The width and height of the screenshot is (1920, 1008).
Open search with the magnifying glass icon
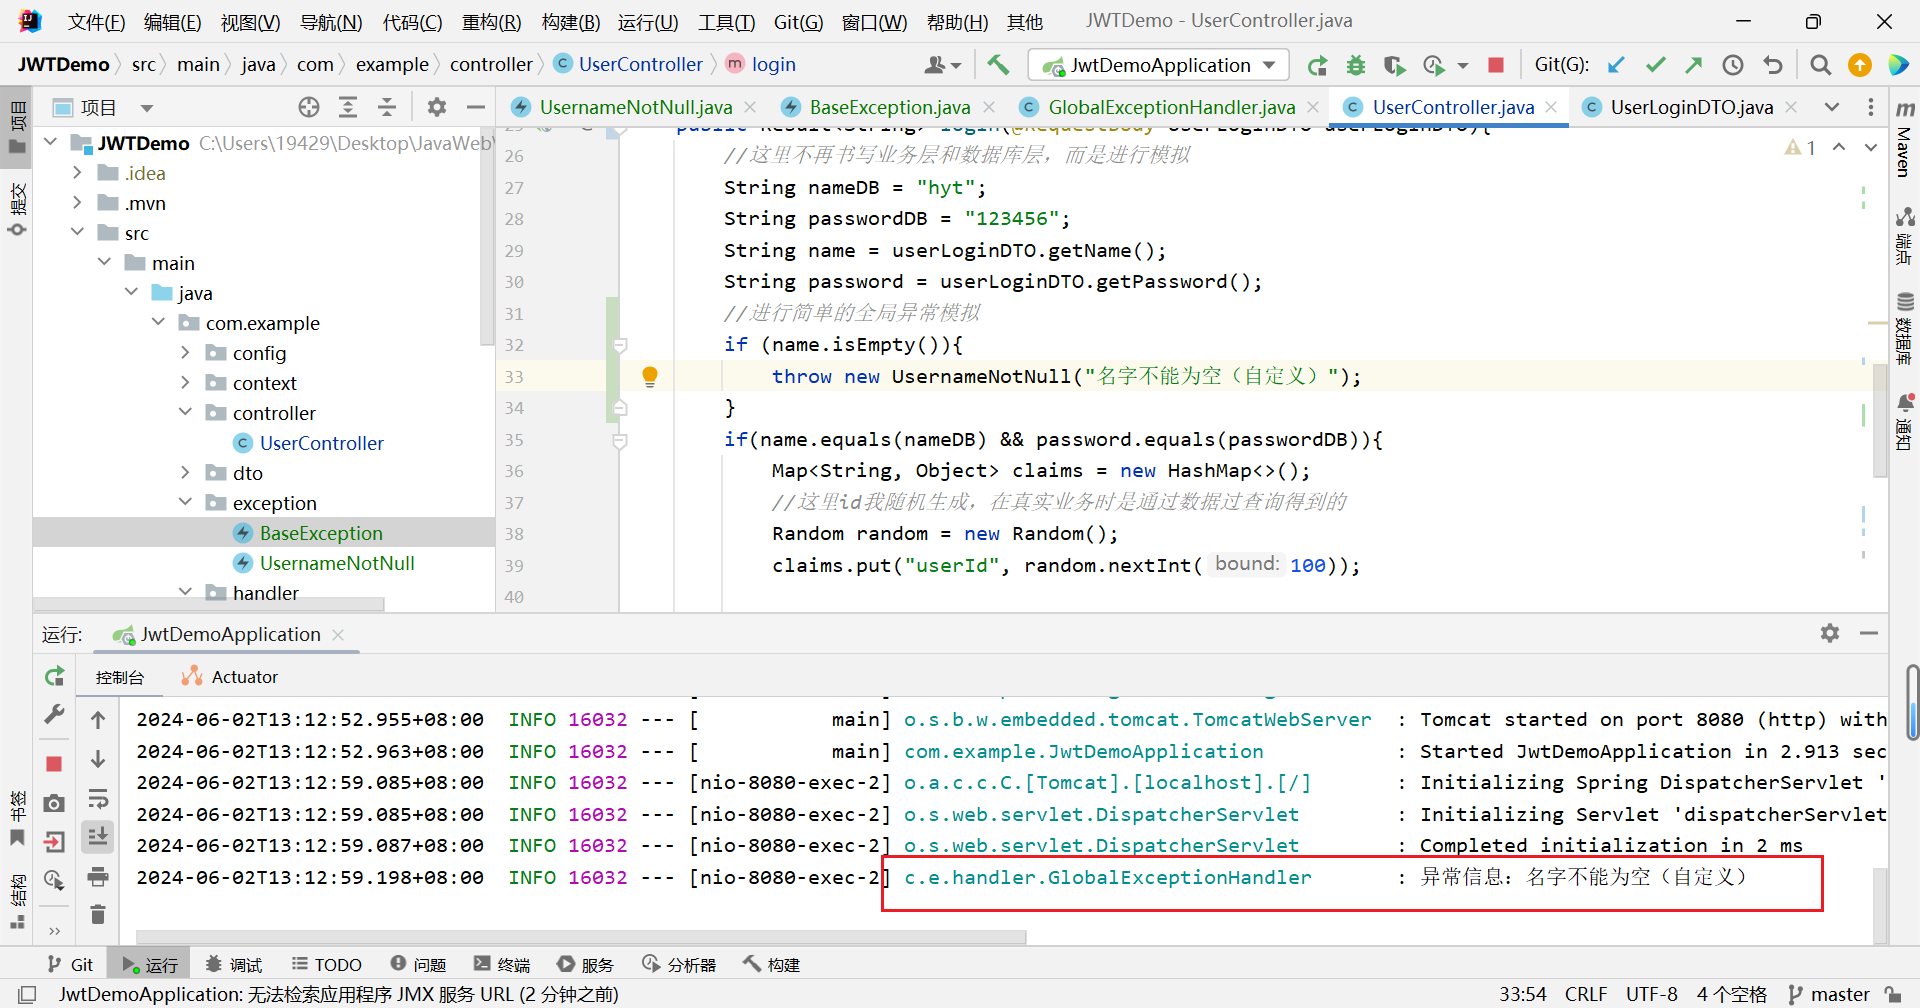pos(1820,64)
